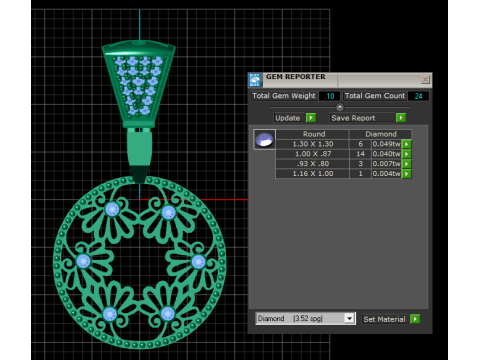The width and height of the screenshot is (480, 360).
Task: Click the arrow for the 1.00 X .87 row
Action: (x=407, y=154)
